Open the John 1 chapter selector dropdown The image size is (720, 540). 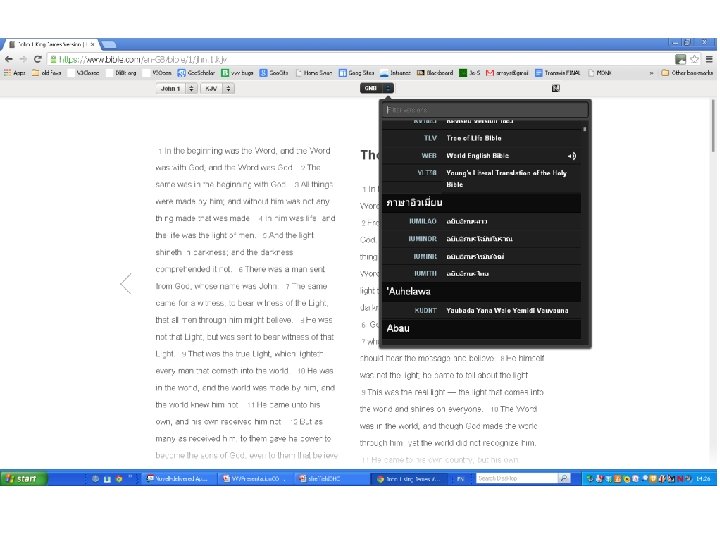pos(176,88)
